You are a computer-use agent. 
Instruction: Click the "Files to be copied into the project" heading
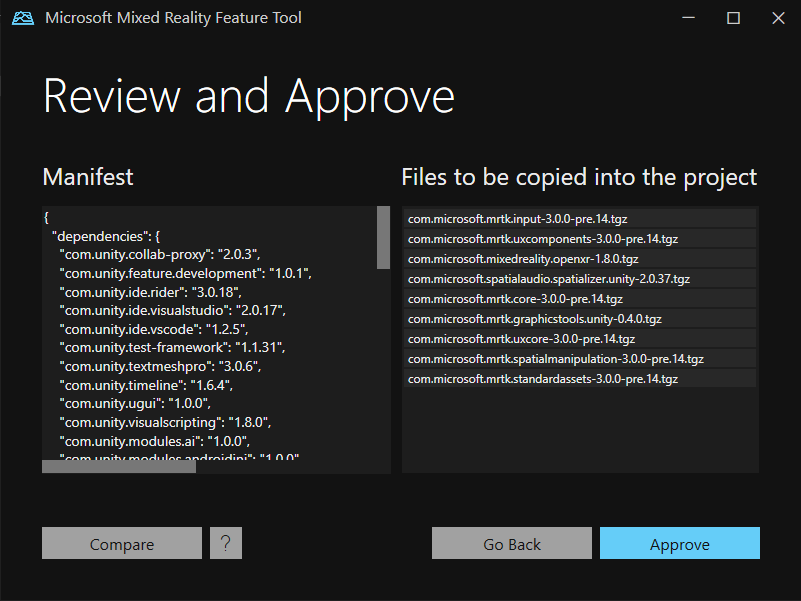tap(579, 177)
